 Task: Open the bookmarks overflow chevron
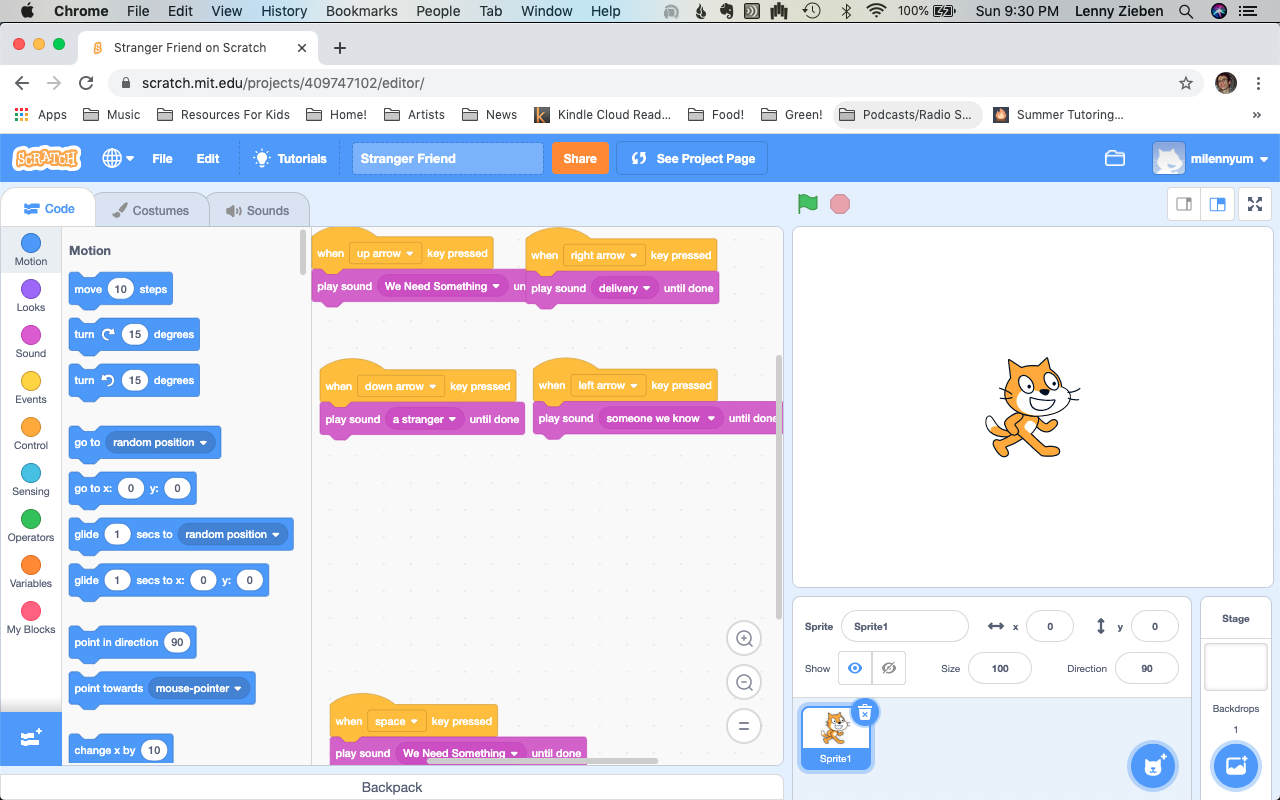click(1257, 115)
